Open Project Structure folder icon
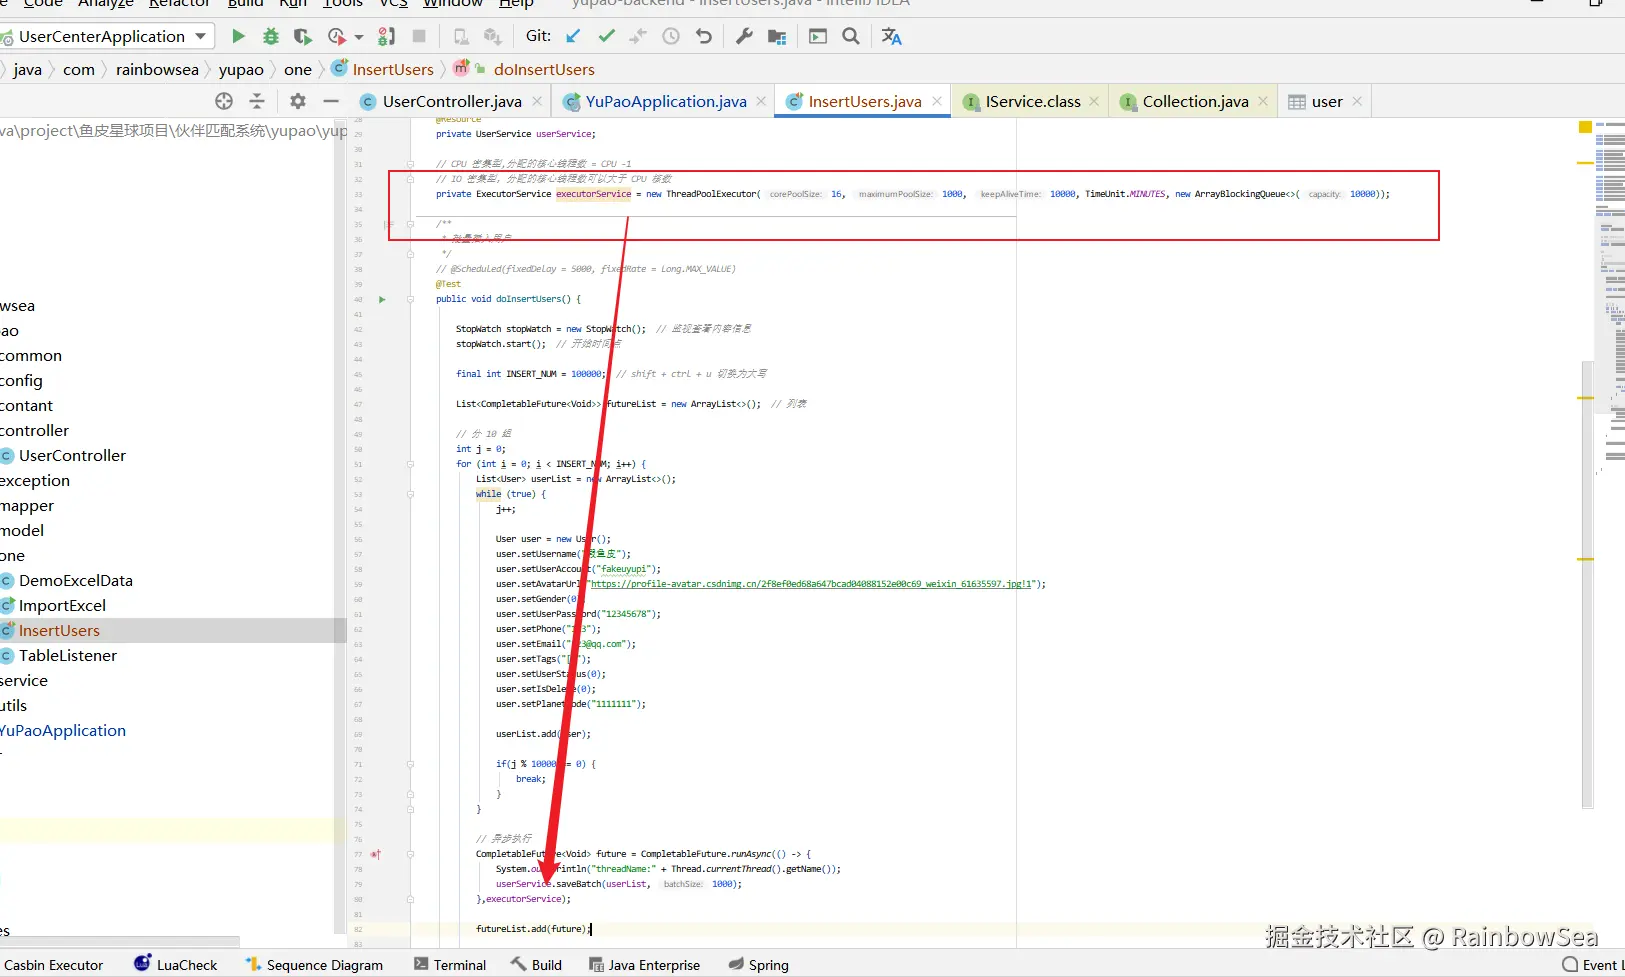Screen dimensions: 1625x977 coord(777,36)
